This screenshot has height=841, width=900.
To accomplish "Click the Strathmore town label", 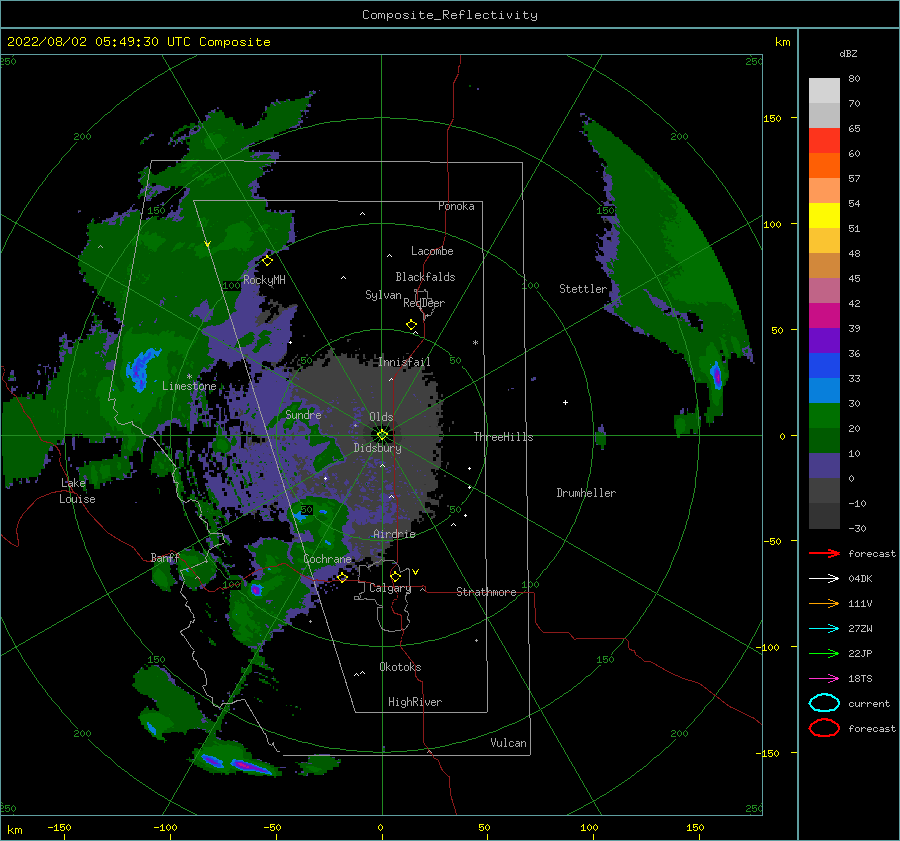I will pyautogui.click(x=486, y=592).
